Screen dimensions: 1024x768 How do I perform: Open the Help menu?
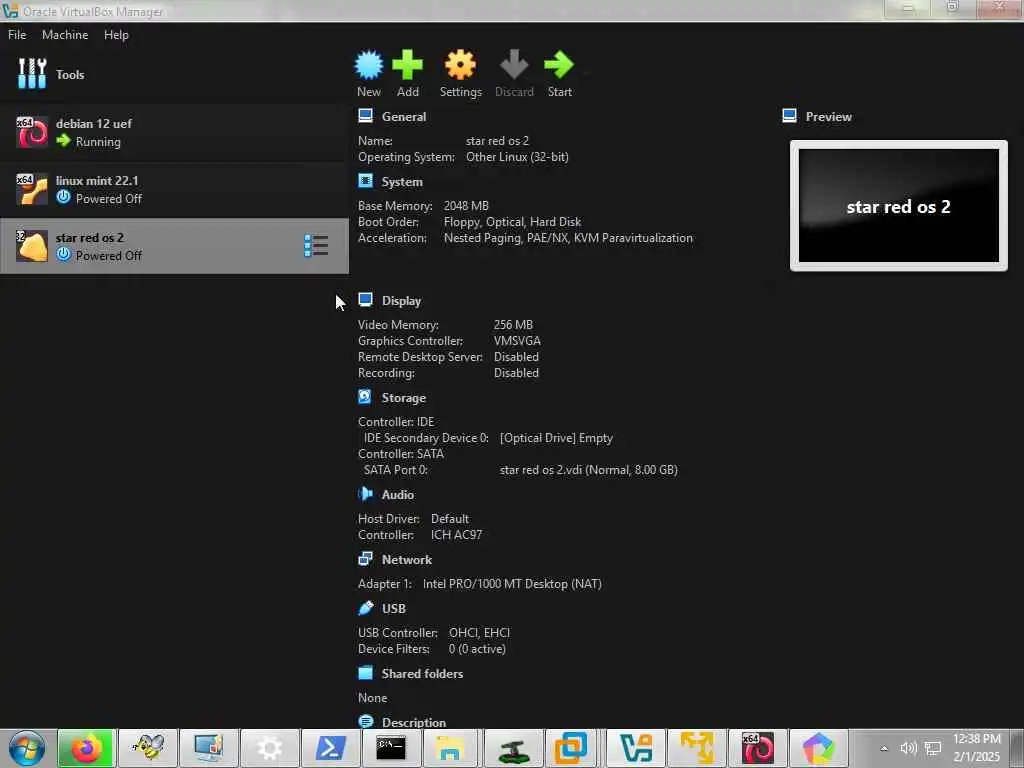click(116, 35)
